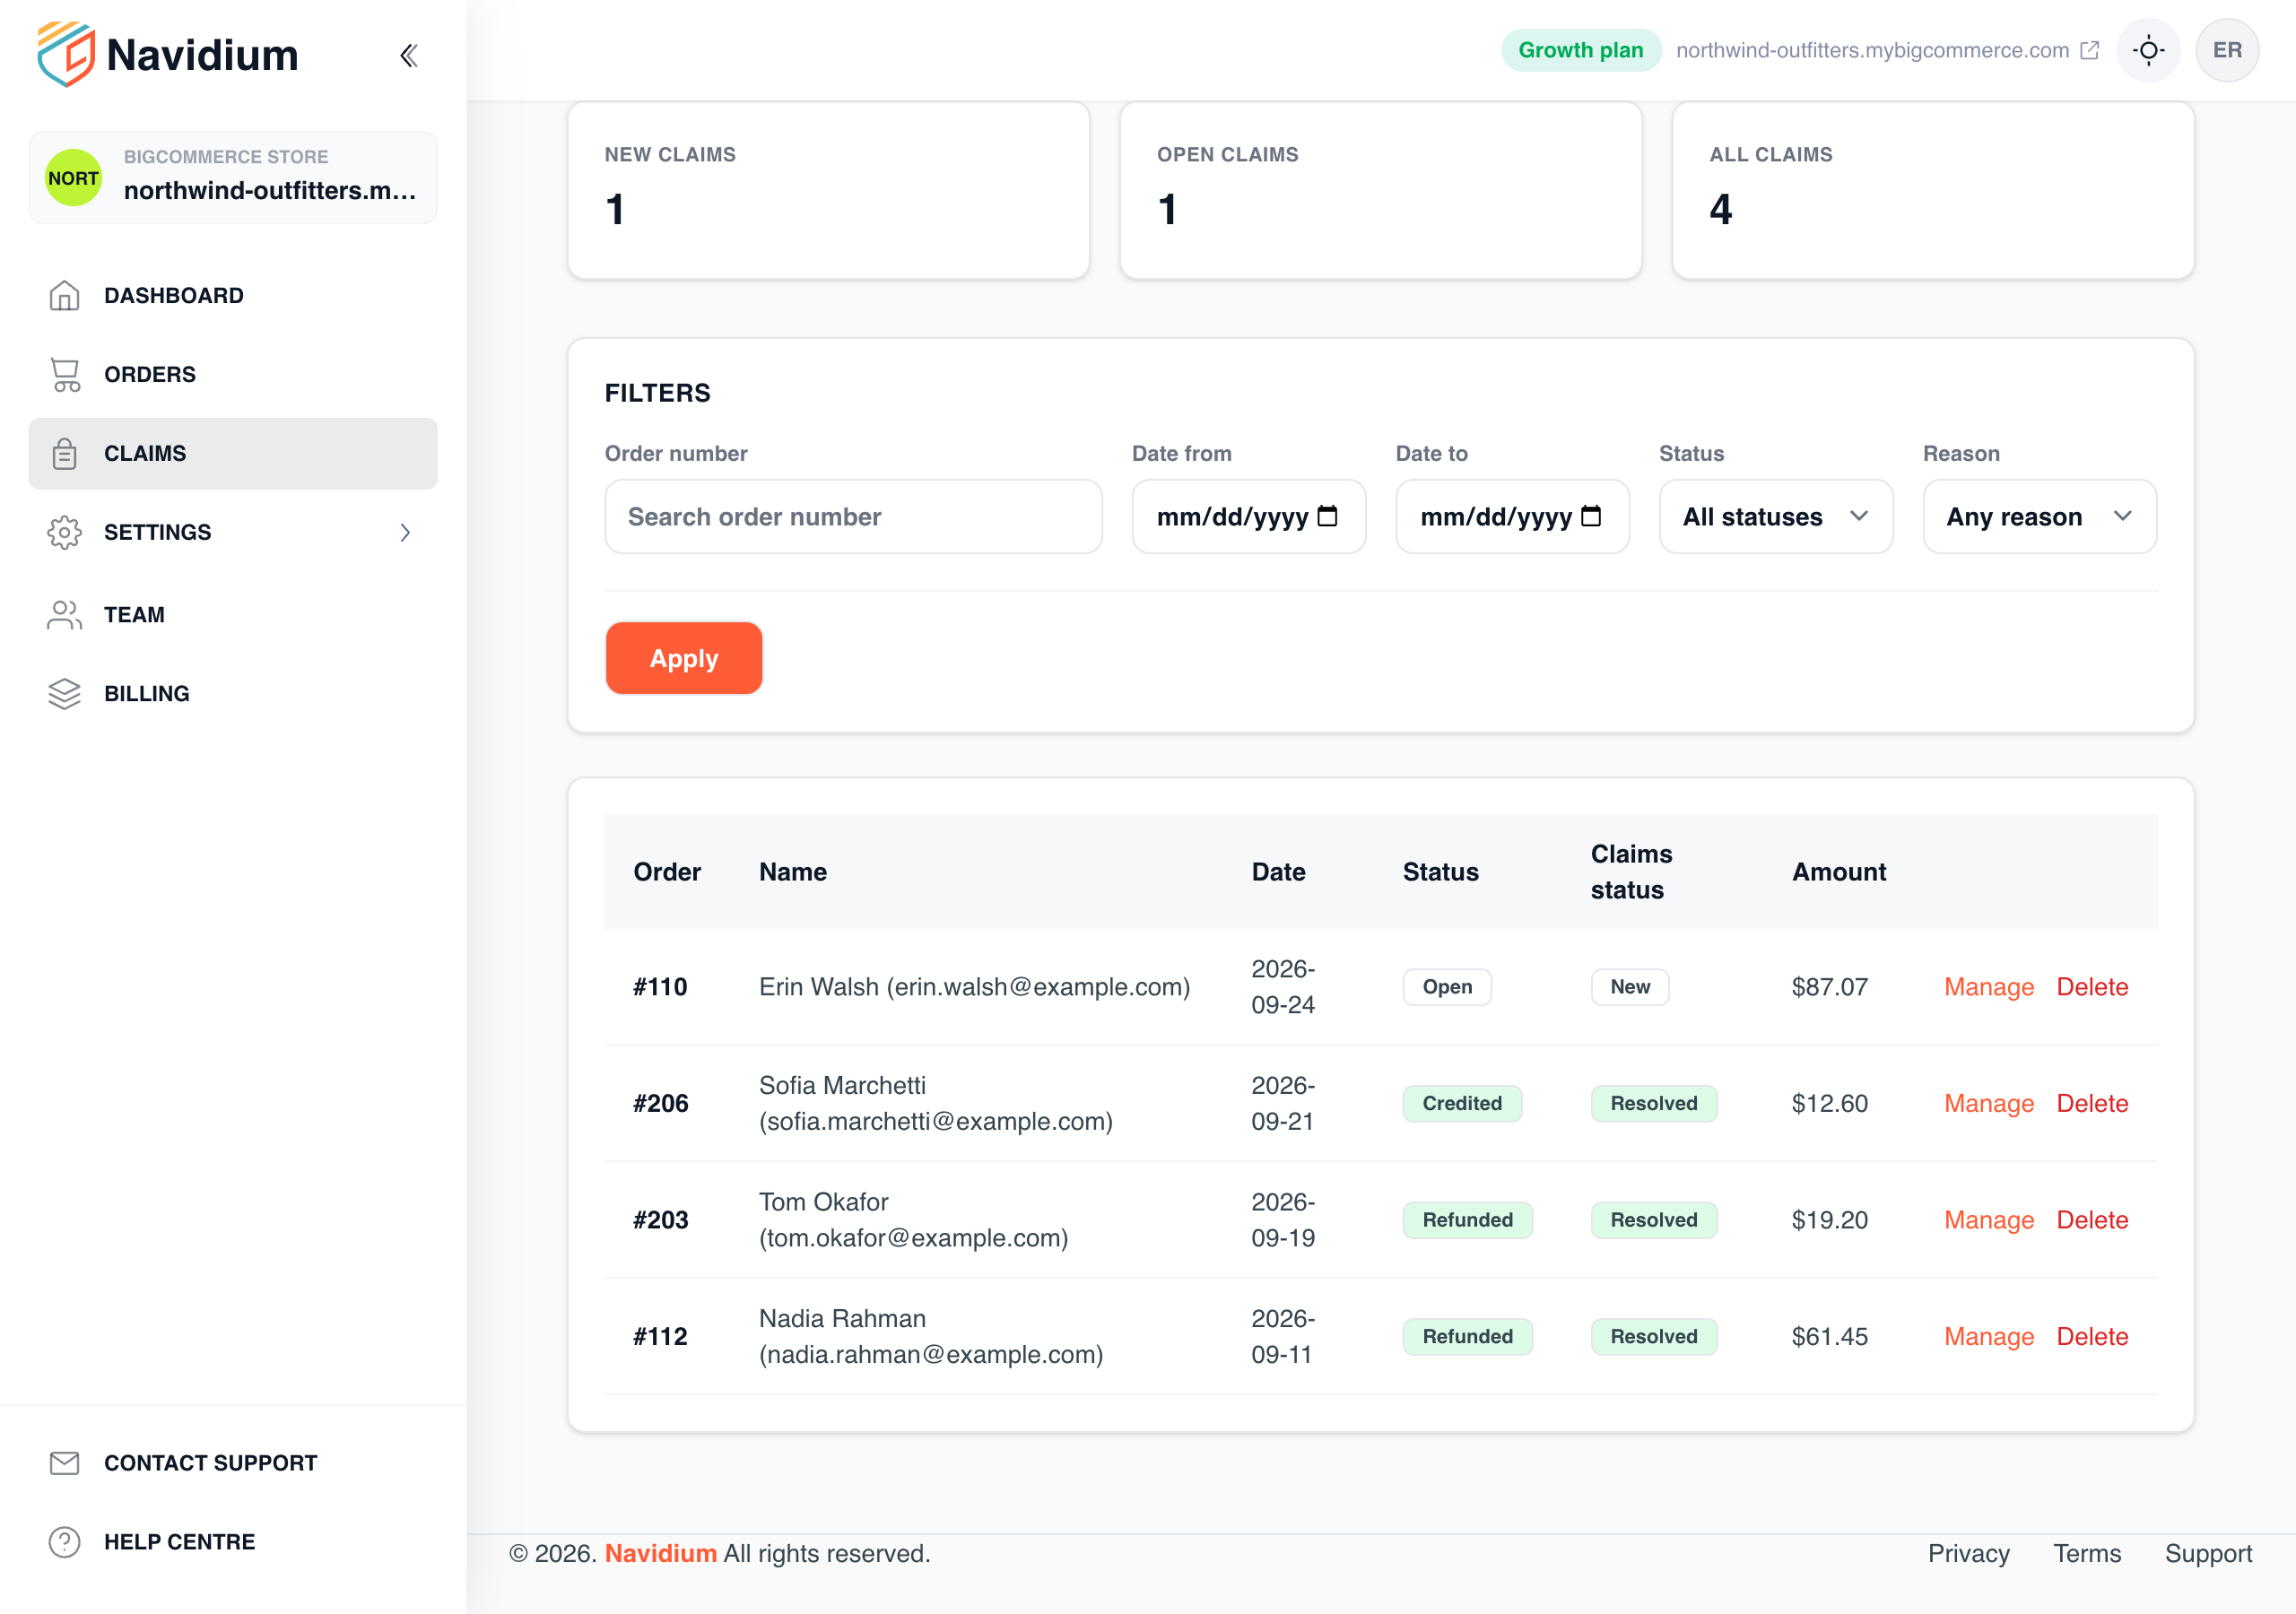Go to the Dashboard menu item
The width and height of the screenshot is (2296, 1614).
click(x=233, y=296)
